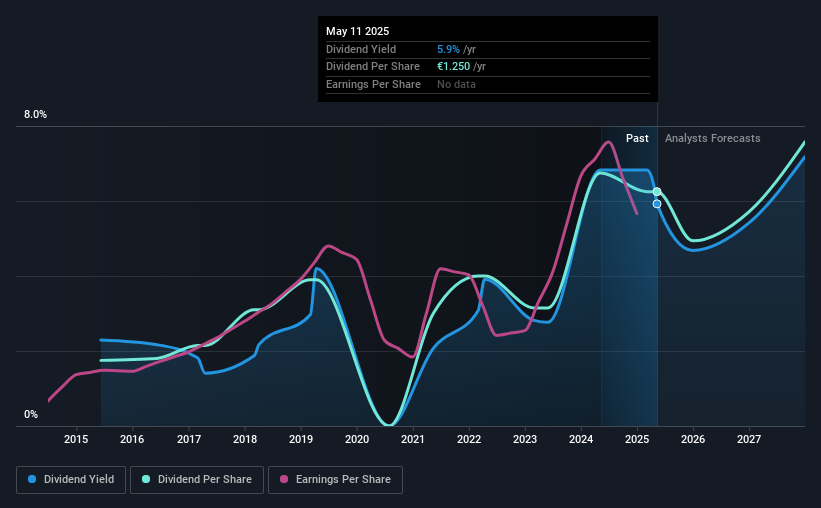Select the 2015 x-axis label
The width and height of the screenshot is (821, 508).
pyautogui.click(x=76, y=439)
